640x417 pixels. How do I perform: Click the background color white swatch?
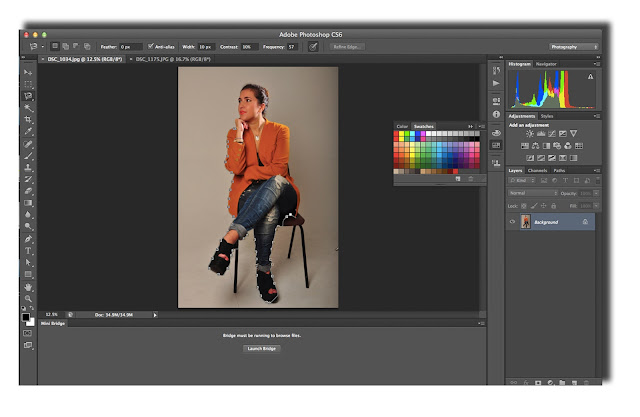32,322
